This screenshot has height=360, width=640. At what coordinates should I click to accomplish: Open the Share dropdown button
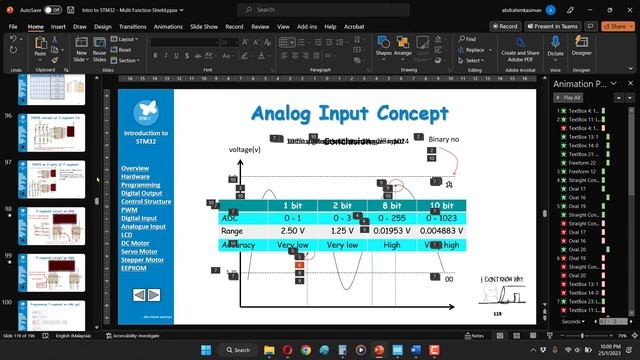coord(618,26)
